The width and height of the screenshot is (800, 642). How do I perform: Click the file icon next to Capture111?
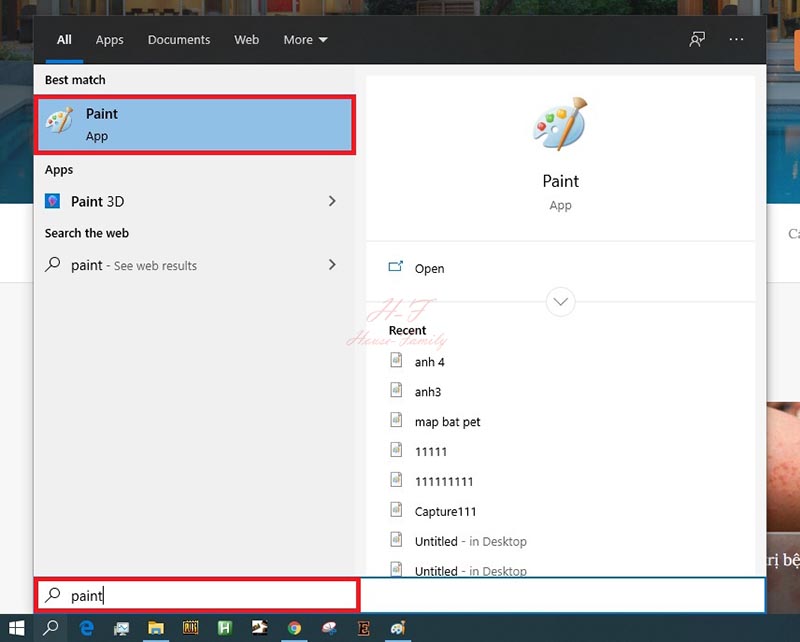click(396, 510)
